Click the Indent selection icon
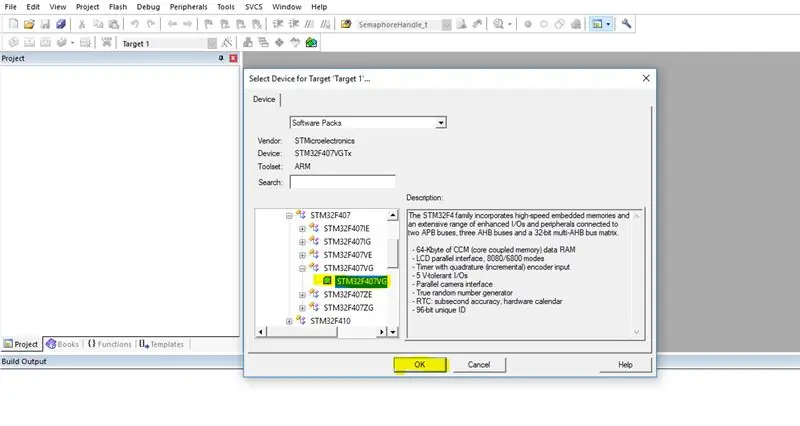Image resolution: width=800 pixels, height=426 pixels. [x=278, y=24]
